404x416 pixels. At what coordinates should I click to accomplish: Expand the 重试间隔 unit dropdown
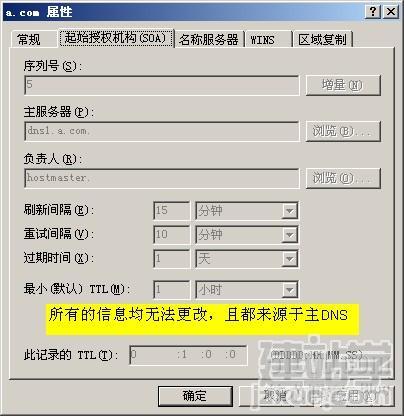click(x=289, y=235)
